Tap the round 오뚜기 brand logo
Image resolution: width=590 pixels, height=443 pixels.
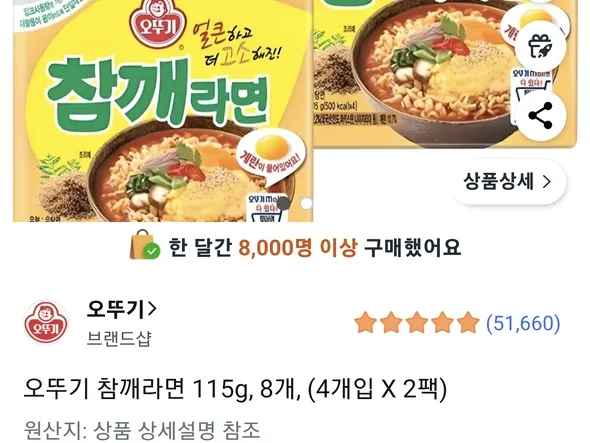[x=46, y=323]
